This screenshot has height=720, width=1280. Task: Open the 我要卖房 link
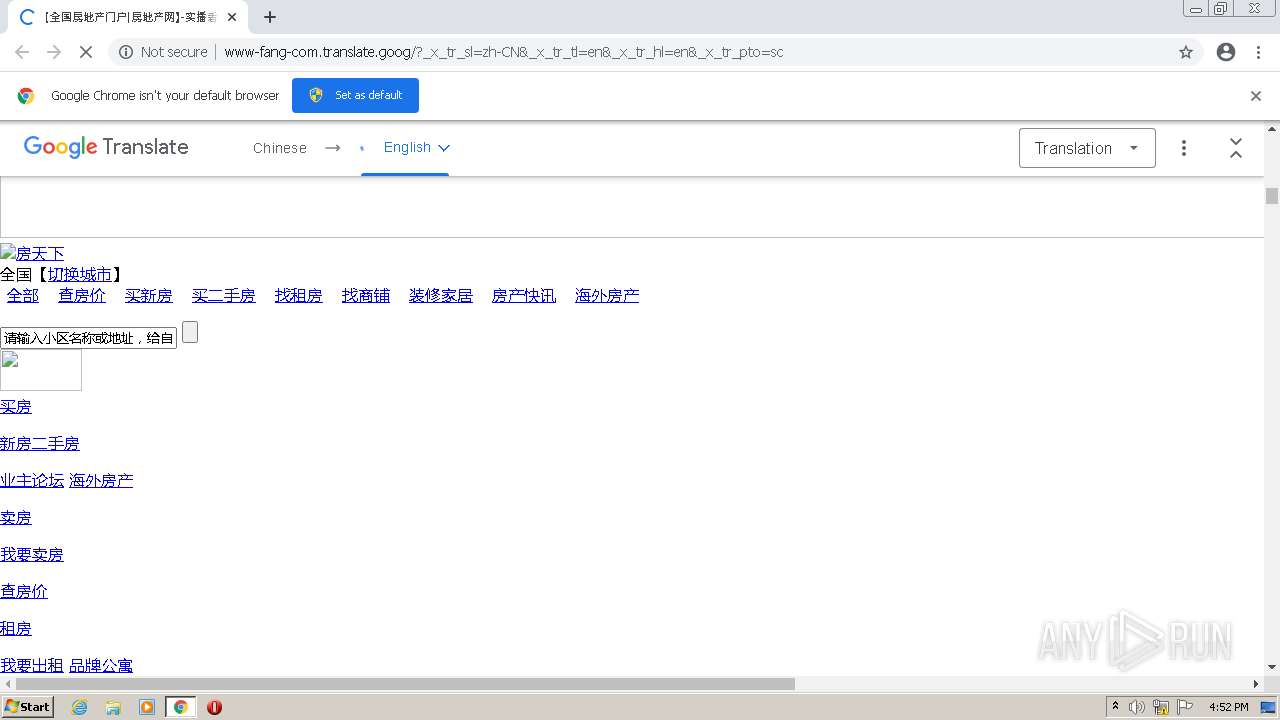32,555
